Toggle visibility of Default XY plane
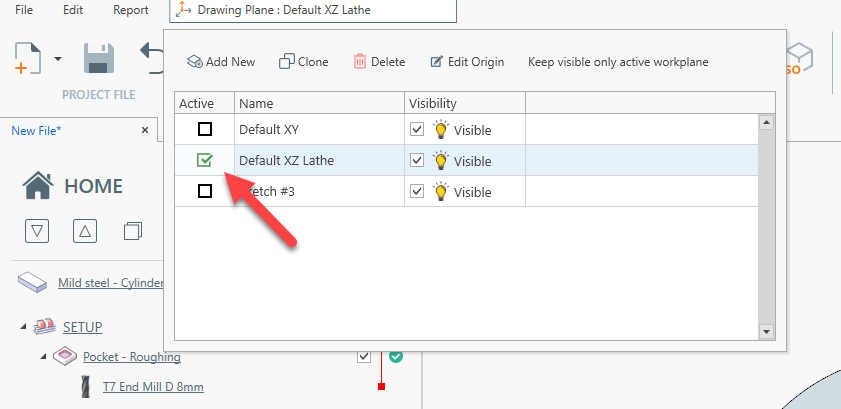The width and height of the screenshot is (841, 409). pos(418,130)
